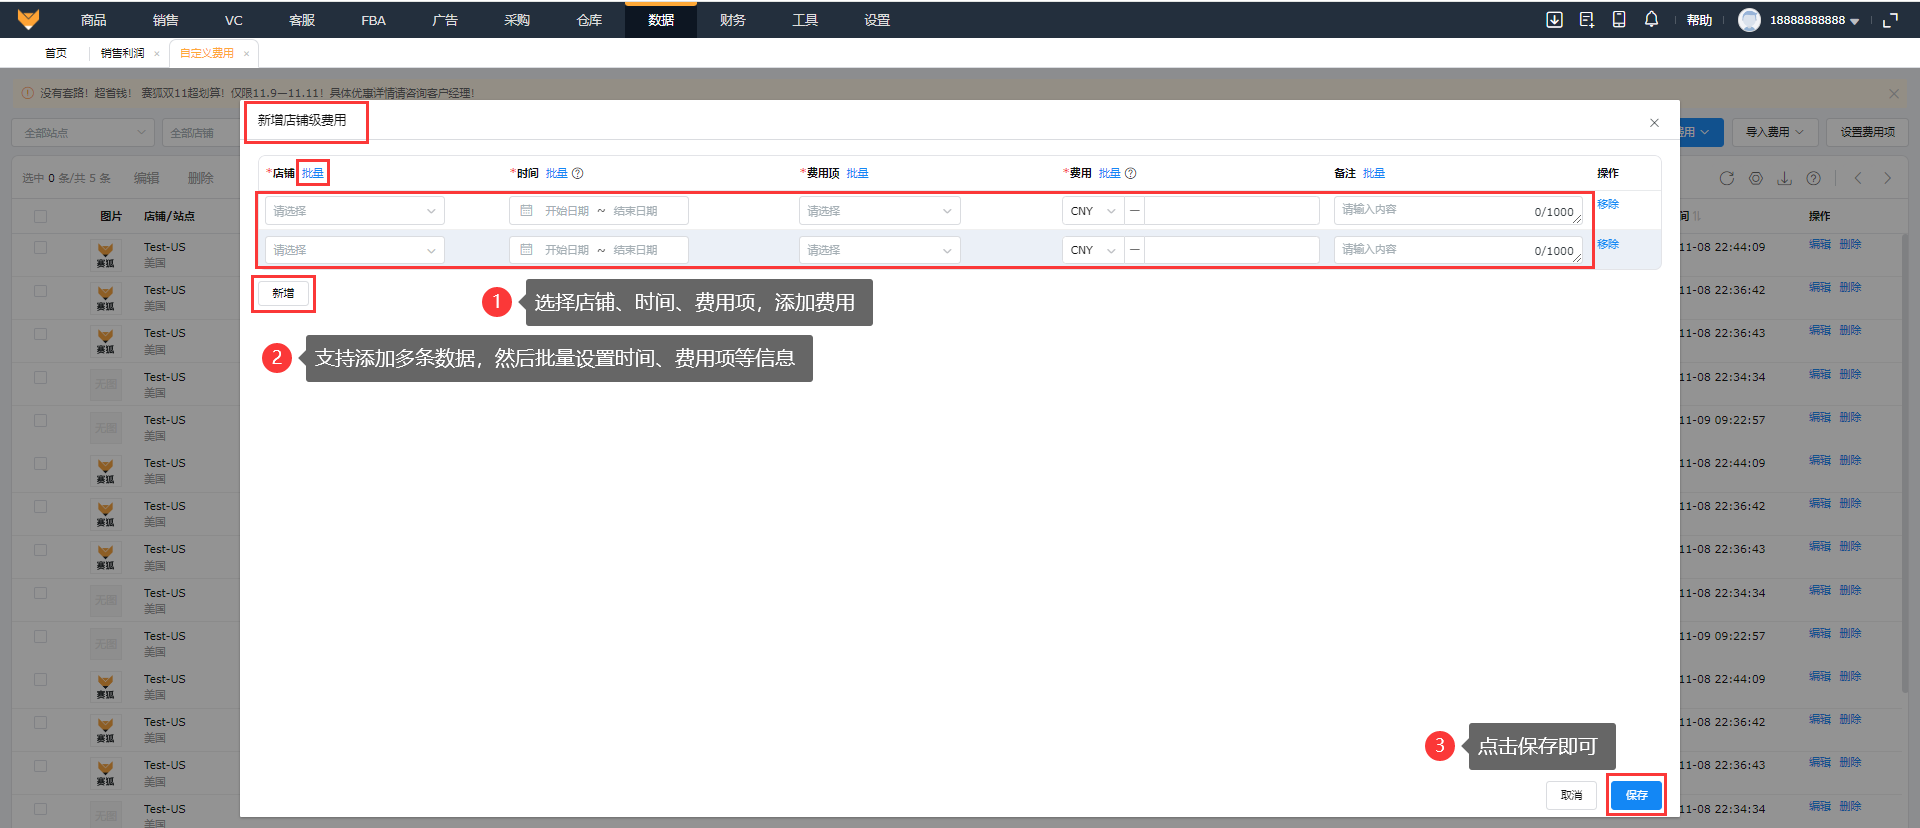Expand the 全部站点 filter dropdown behind the dialog
Viewport: 1920px width, 828px height.
pyautogui.click(x=83, y=133)
